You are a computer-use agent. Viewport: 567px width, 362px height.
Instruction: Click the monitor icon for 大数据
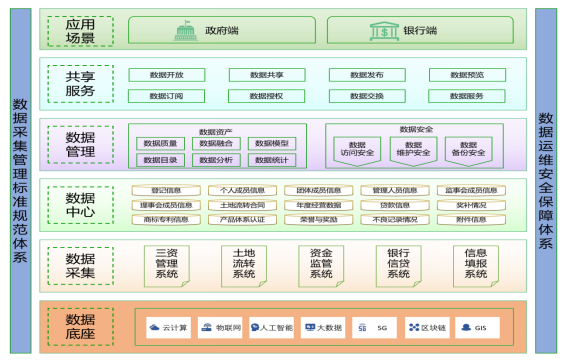pos(310,328)
